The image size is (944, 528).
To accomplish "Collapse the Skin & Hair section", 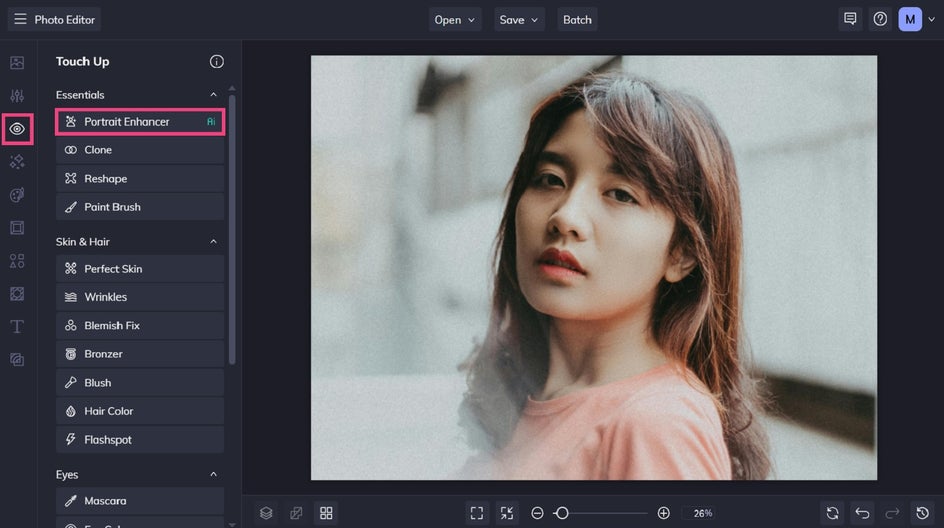I will [x=213, y=241].
